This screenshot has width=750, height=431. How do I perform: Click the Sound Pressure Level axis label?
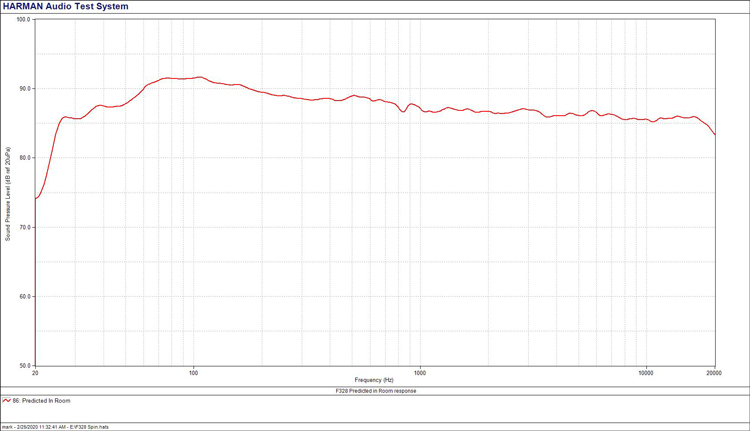pos(8,192)
